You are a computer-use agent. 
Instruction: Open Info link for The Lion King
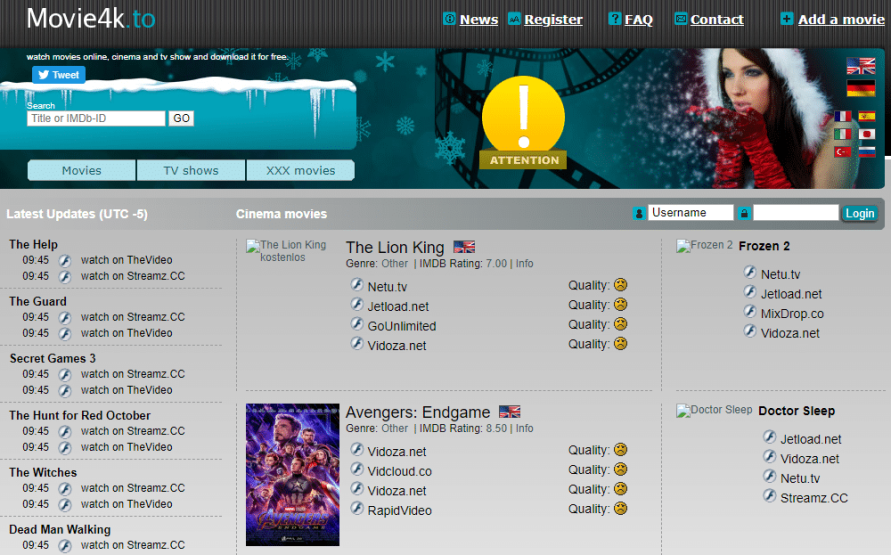(x=524, y=264)
